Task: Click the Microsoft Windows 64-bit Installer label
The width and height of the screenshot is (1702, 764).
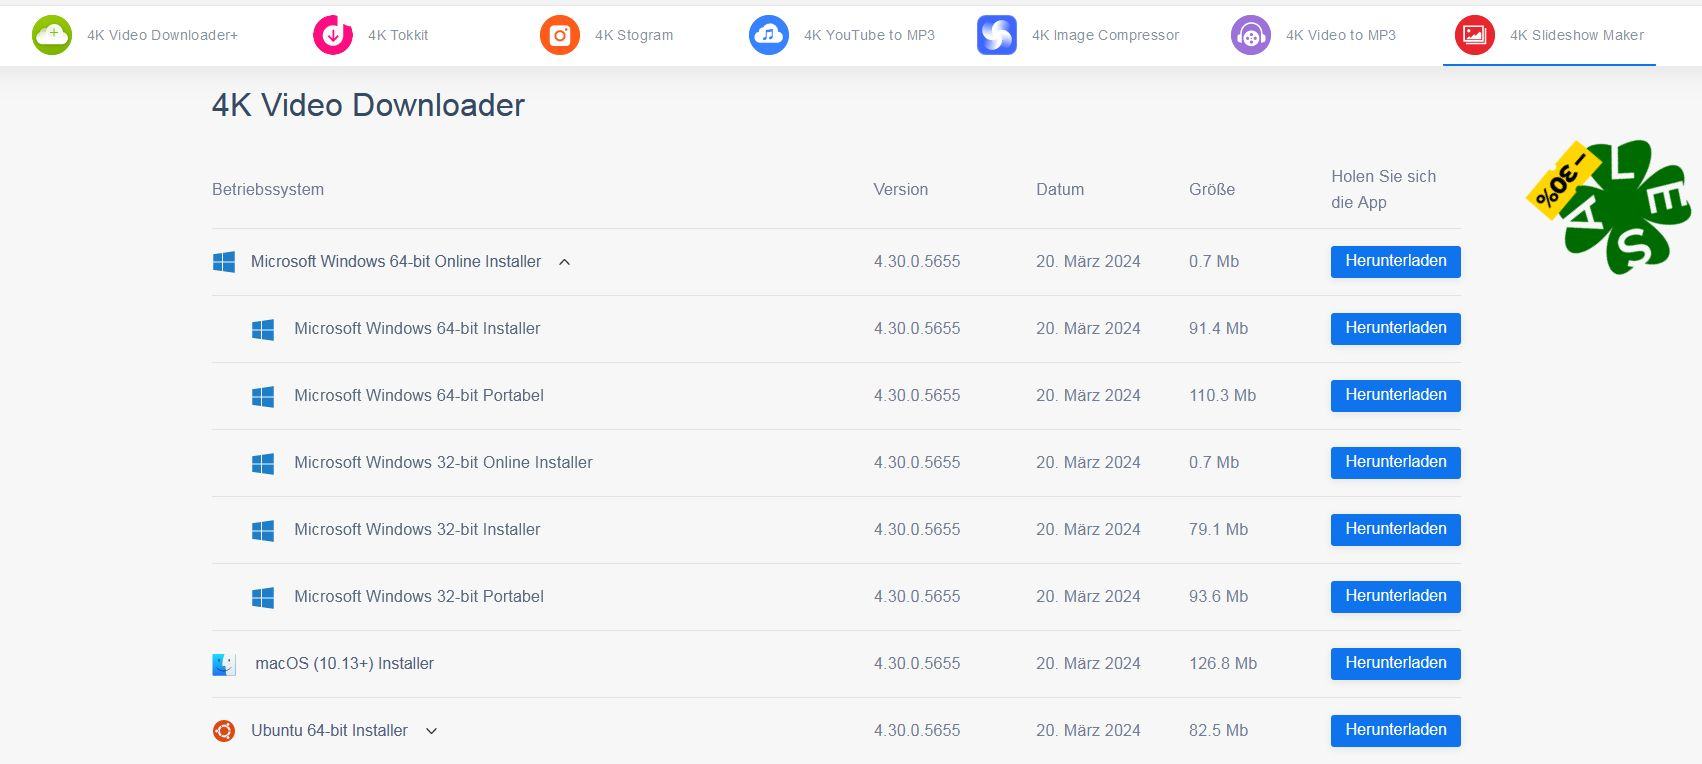Action: pos(417,329)
